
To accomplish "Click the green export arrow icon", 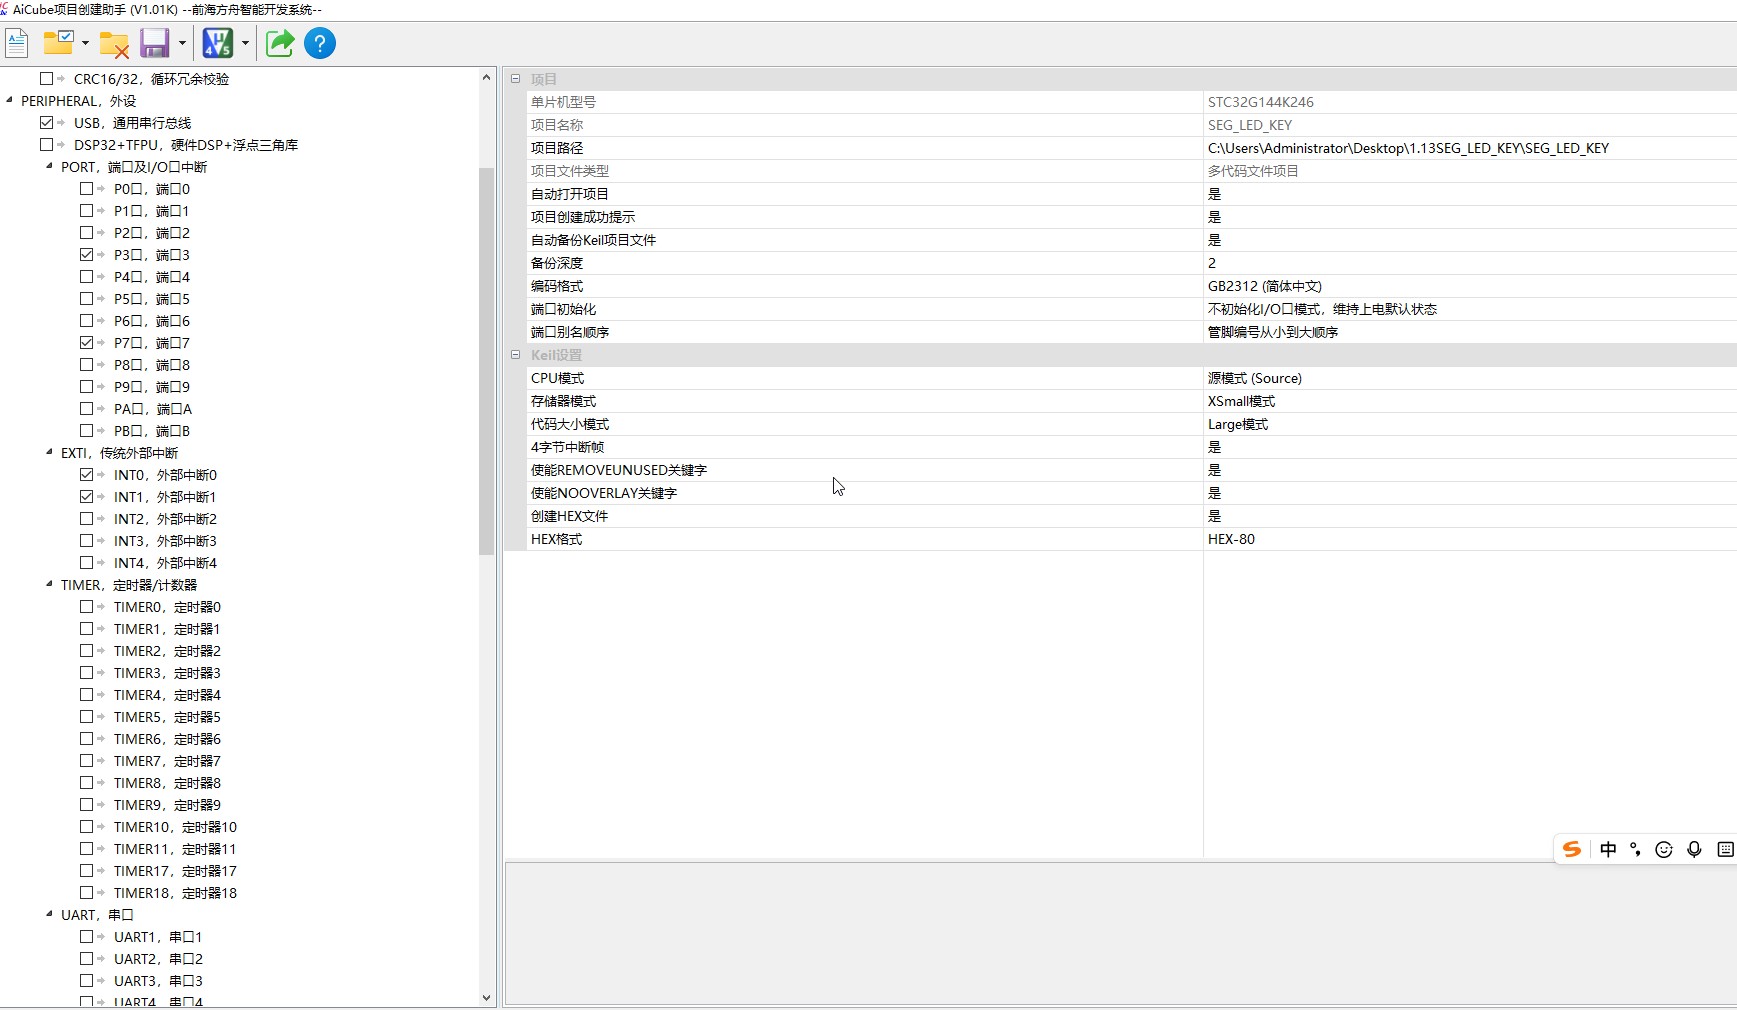I will (280, 43).
